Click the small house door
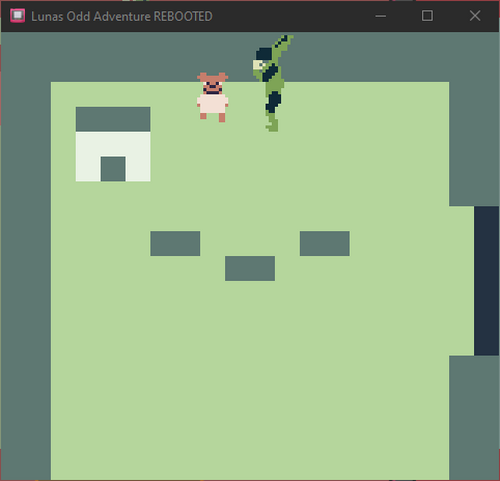Viewport: 500px width, 481px height. pyautogui.click(x=113, y=169)
